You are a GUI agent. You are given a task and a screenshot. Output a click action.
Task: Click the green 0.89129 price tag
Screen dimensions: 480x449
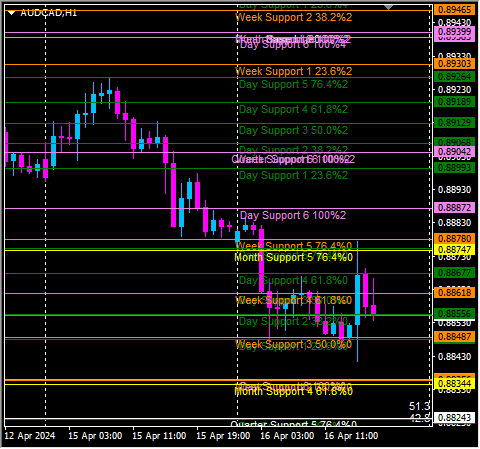[x=454, y=123]
